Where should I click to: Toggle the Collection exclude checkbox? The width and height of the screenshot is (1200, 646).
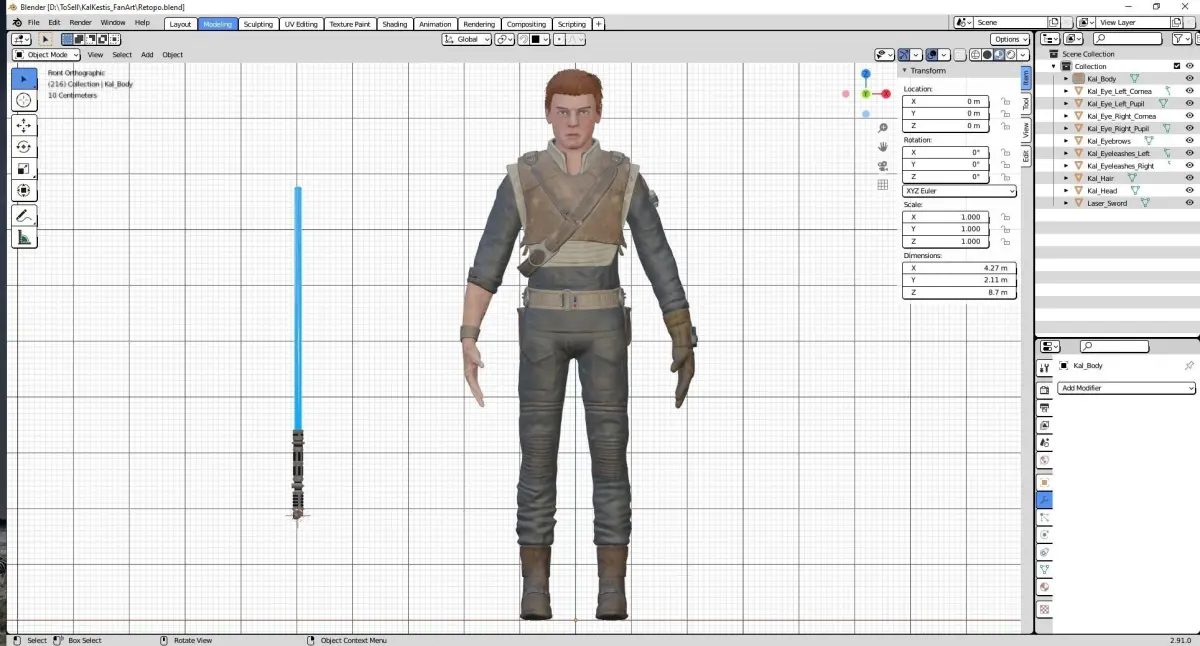[1177, 66]
